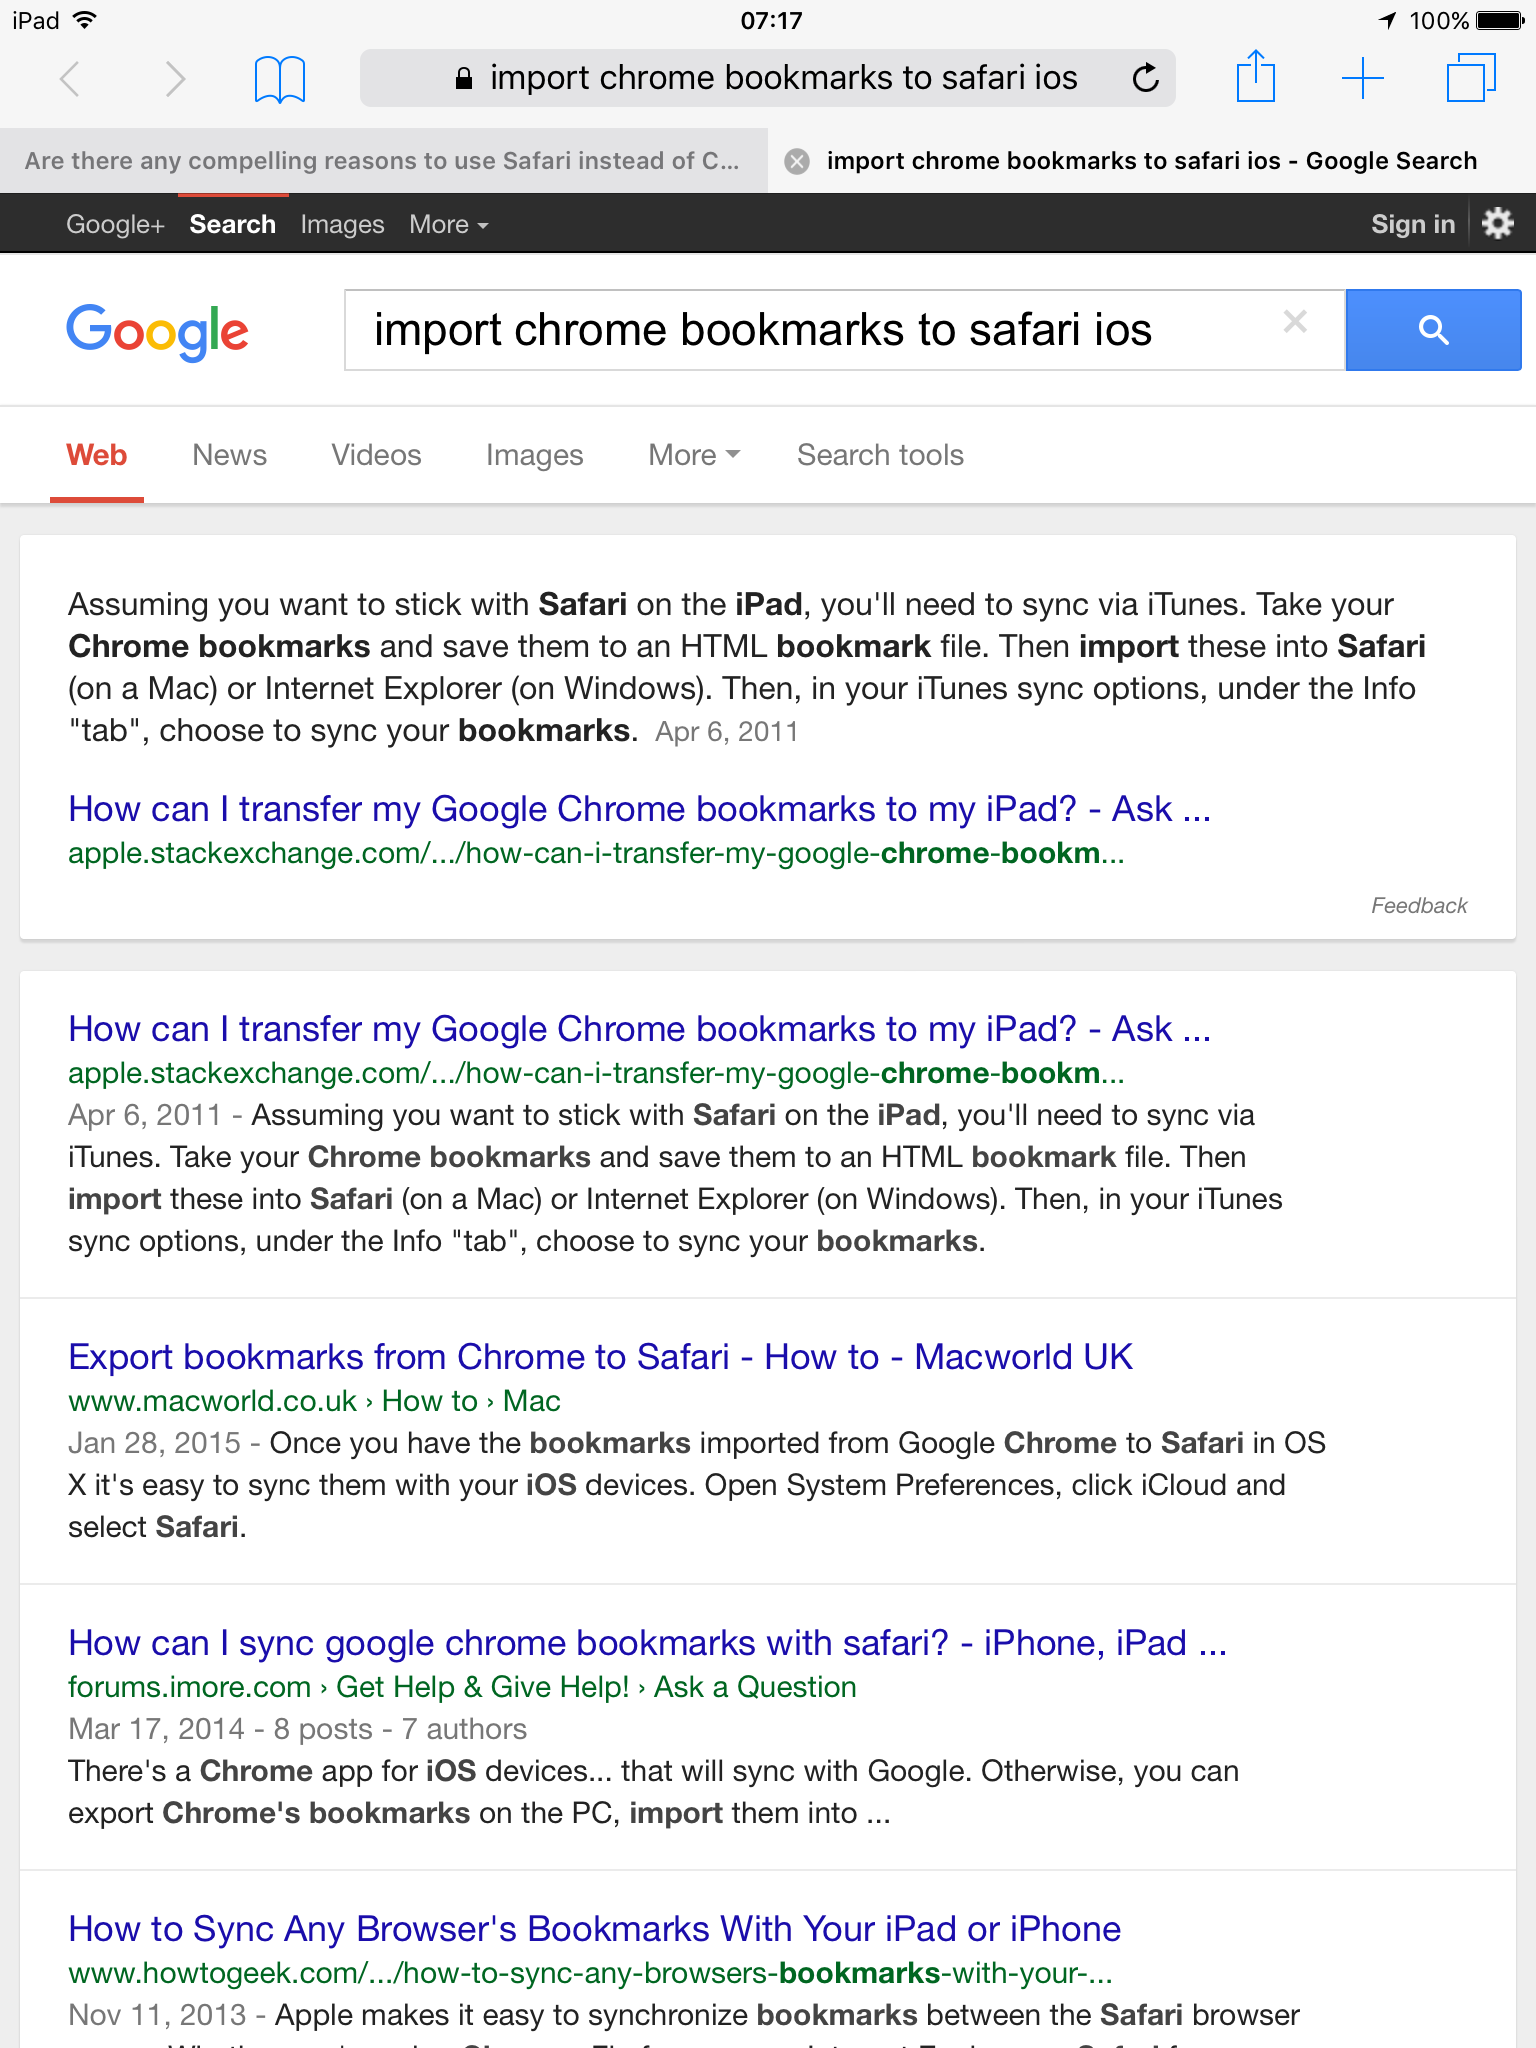Click the blue magnifier search button
1536x2048 pixels.
click(x=1433, y=330)
